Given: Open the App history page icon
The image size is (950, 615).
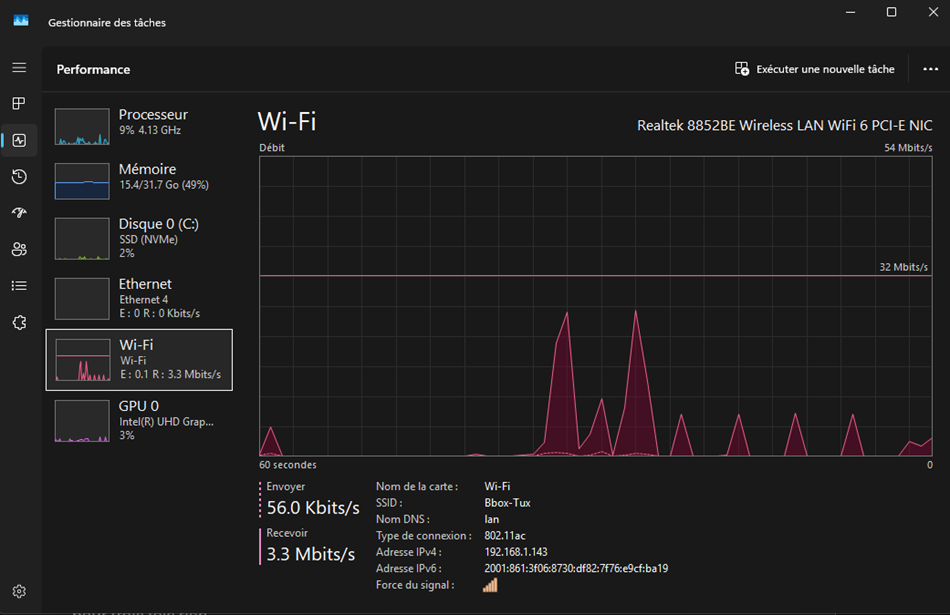Looking at the screenshot, I should [x=19, y=177].
